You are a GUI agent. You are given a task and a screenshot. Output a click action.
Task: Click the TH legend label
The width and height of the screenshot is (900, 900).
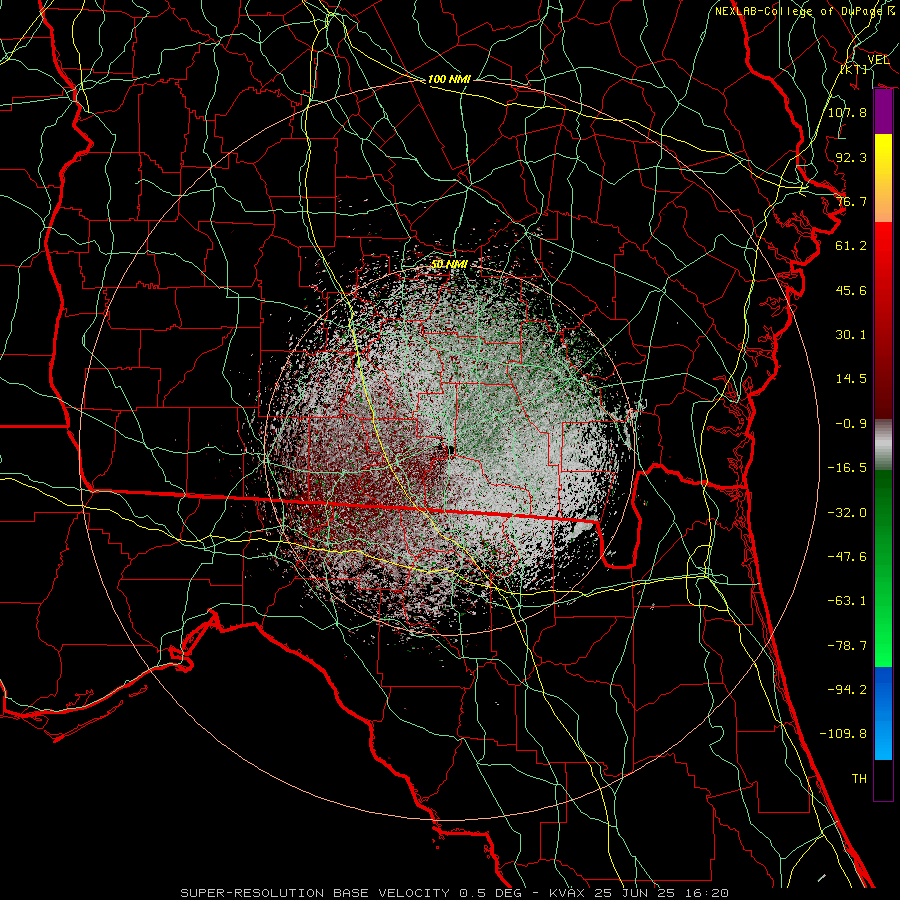click(859, 779)
